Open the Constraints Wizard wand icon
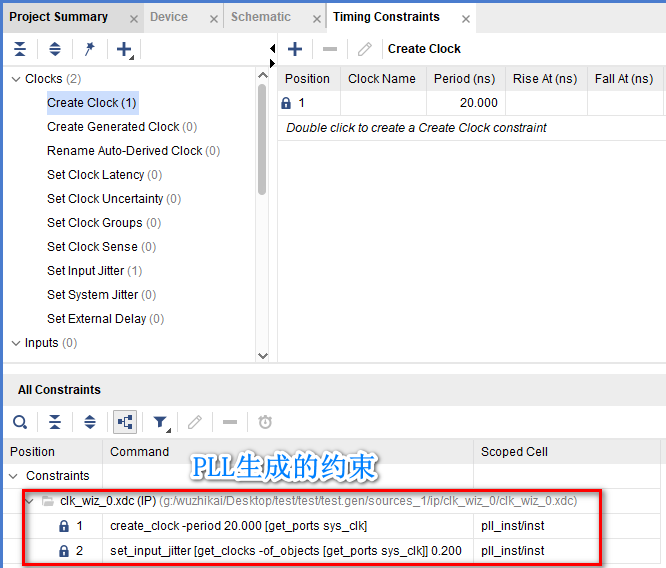 coord(89,49)
